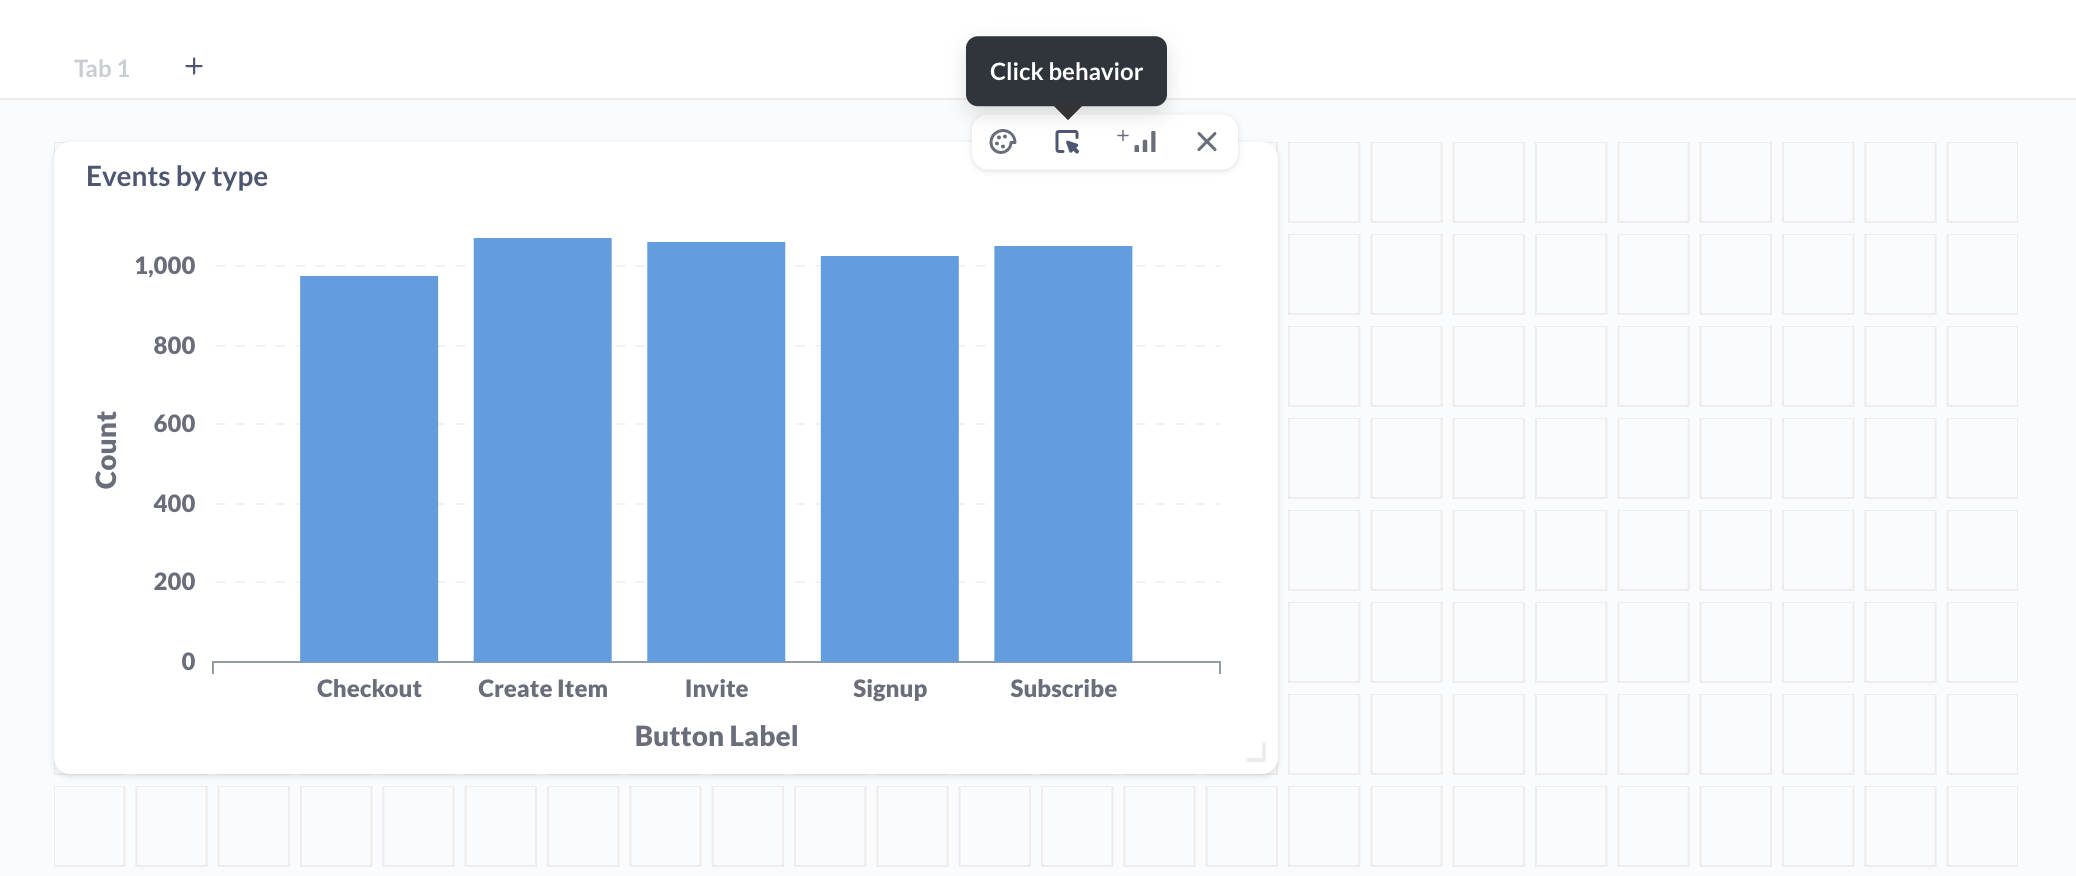Click the Button Label axis title
The image size is (2076, 876).
[715, 736]
